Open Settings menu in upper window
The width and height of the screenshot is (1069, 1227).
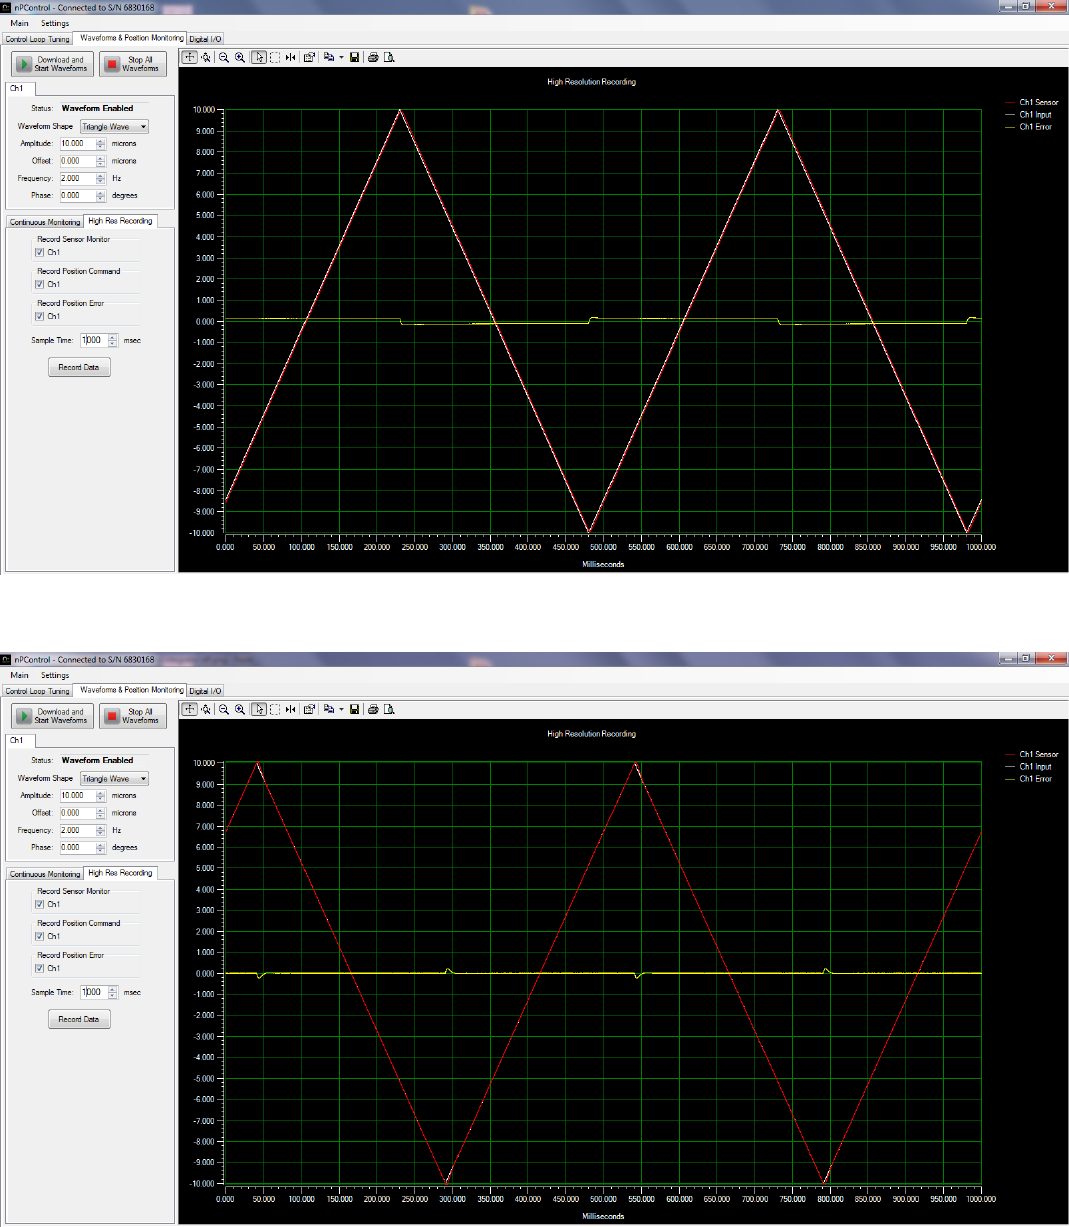point(55,23)
